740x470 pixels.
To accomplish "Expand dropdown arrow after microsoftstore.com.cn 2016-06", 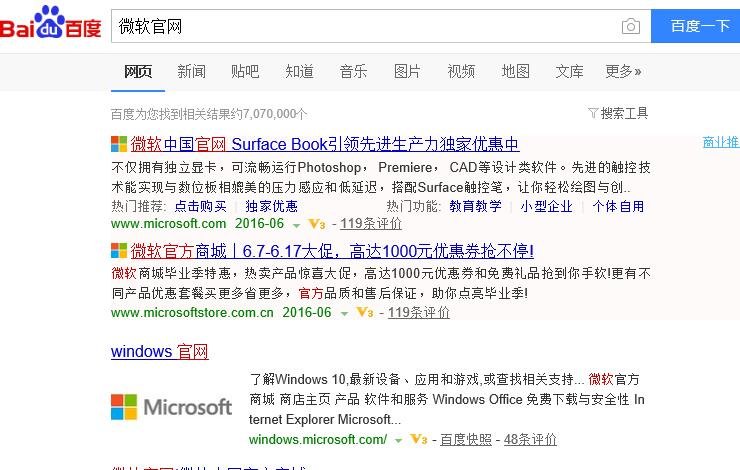I will click(344, 313).
